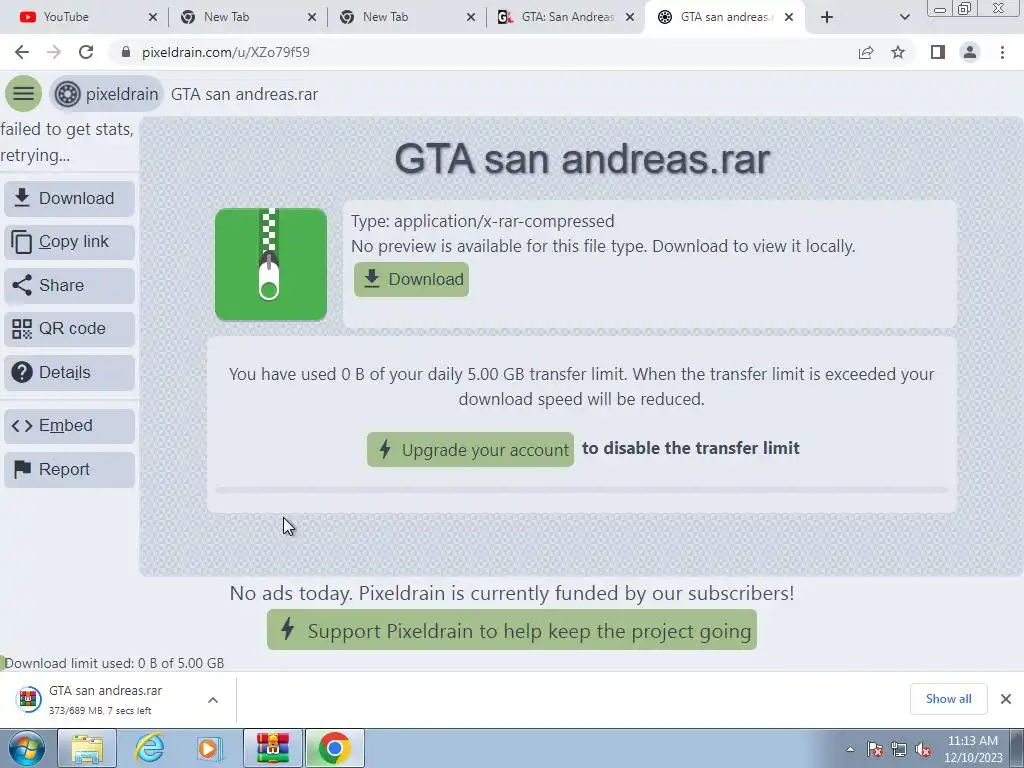The image size is (1024, 768).
Task: Click Support Pixeldrain to help keep project going
Action: coord(512,630)
